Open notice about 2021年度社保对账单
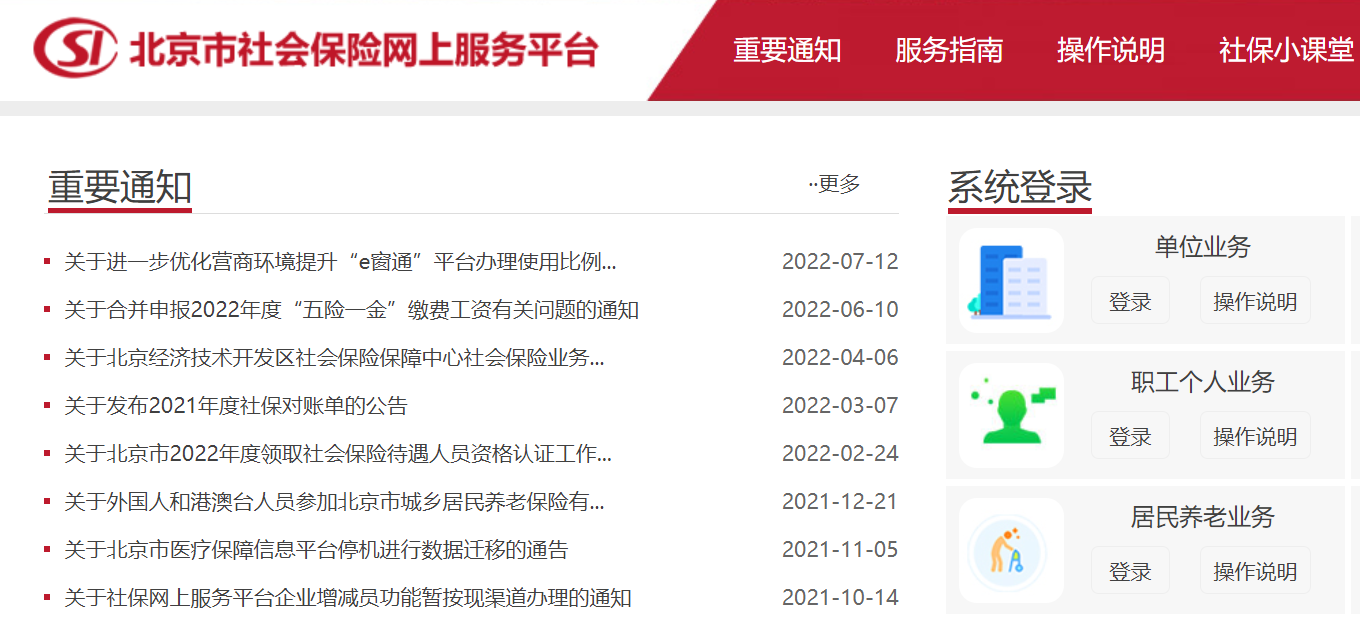 [x=236, y=406]
